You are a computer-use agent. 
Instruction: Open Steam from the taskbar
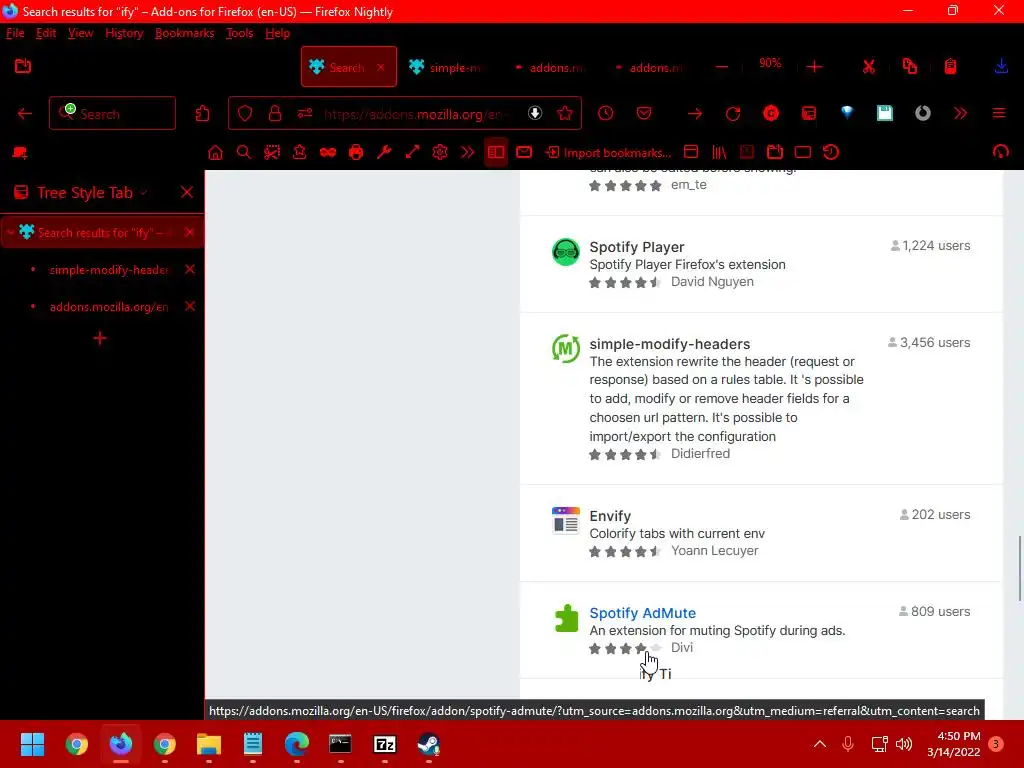pyautogui.click(x=428, y=744)
